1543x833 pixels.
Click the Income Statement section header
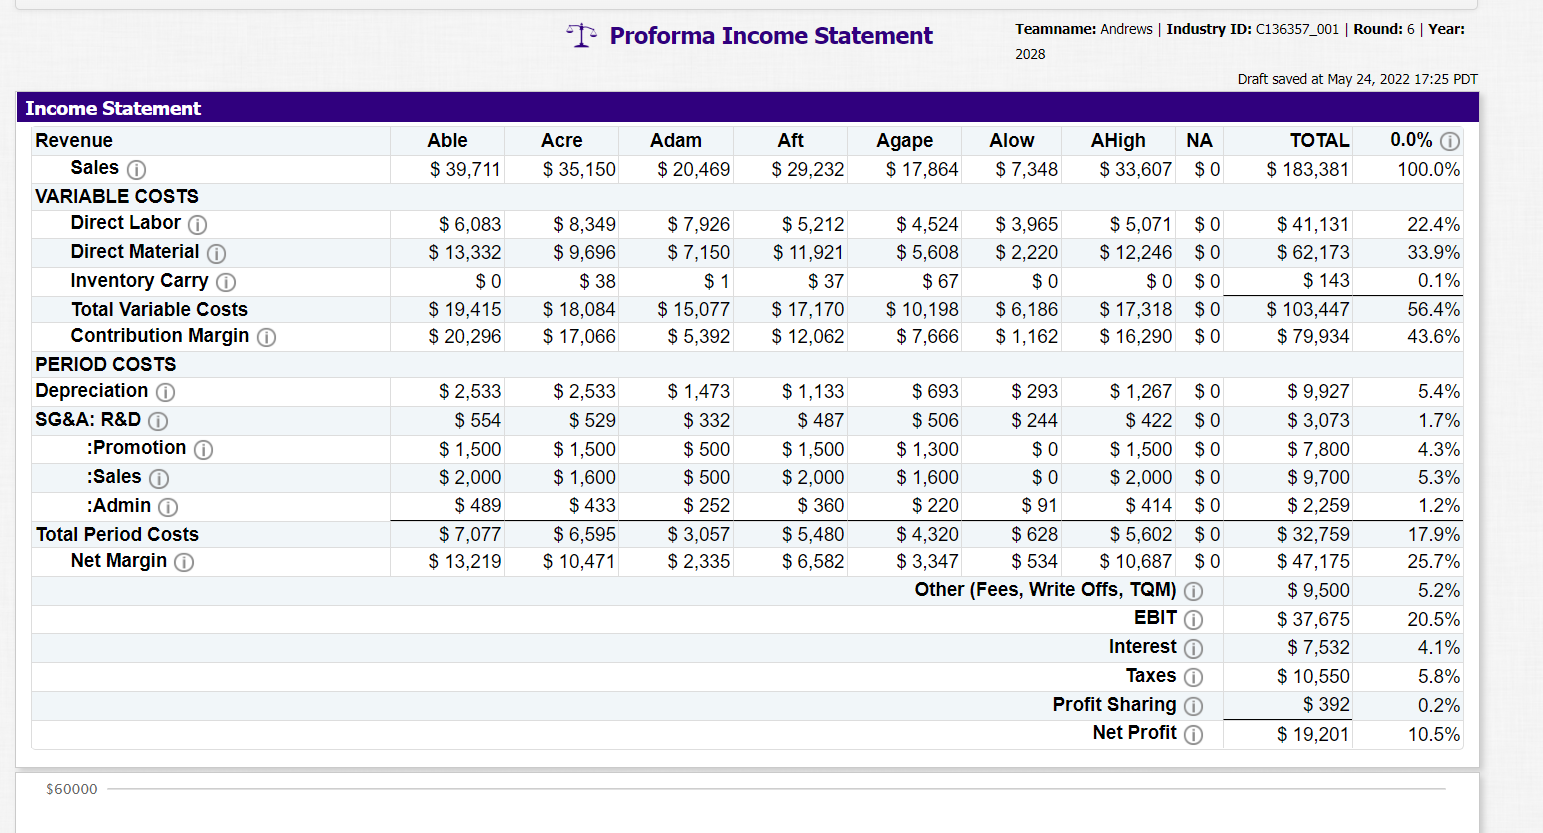(113, 108)
